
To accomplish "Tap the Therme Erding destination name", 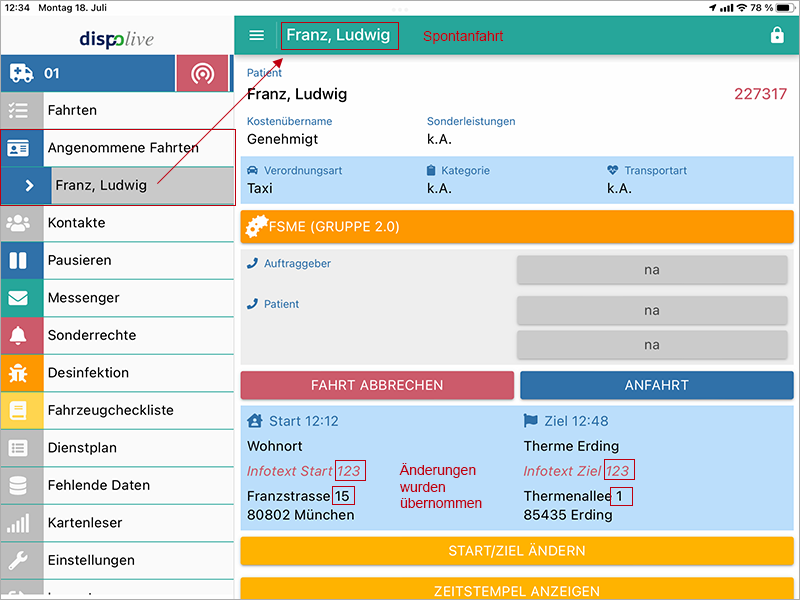I will click(571, 446).
